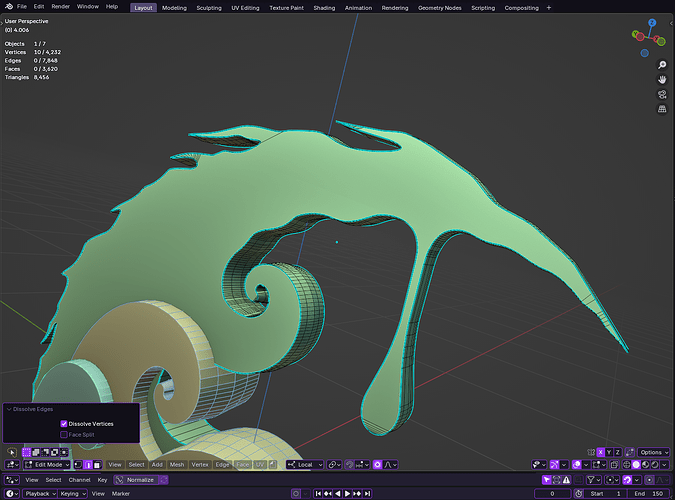
Task: Uncheck Dissolve Vertices checkbox
Action: (64, 424)
